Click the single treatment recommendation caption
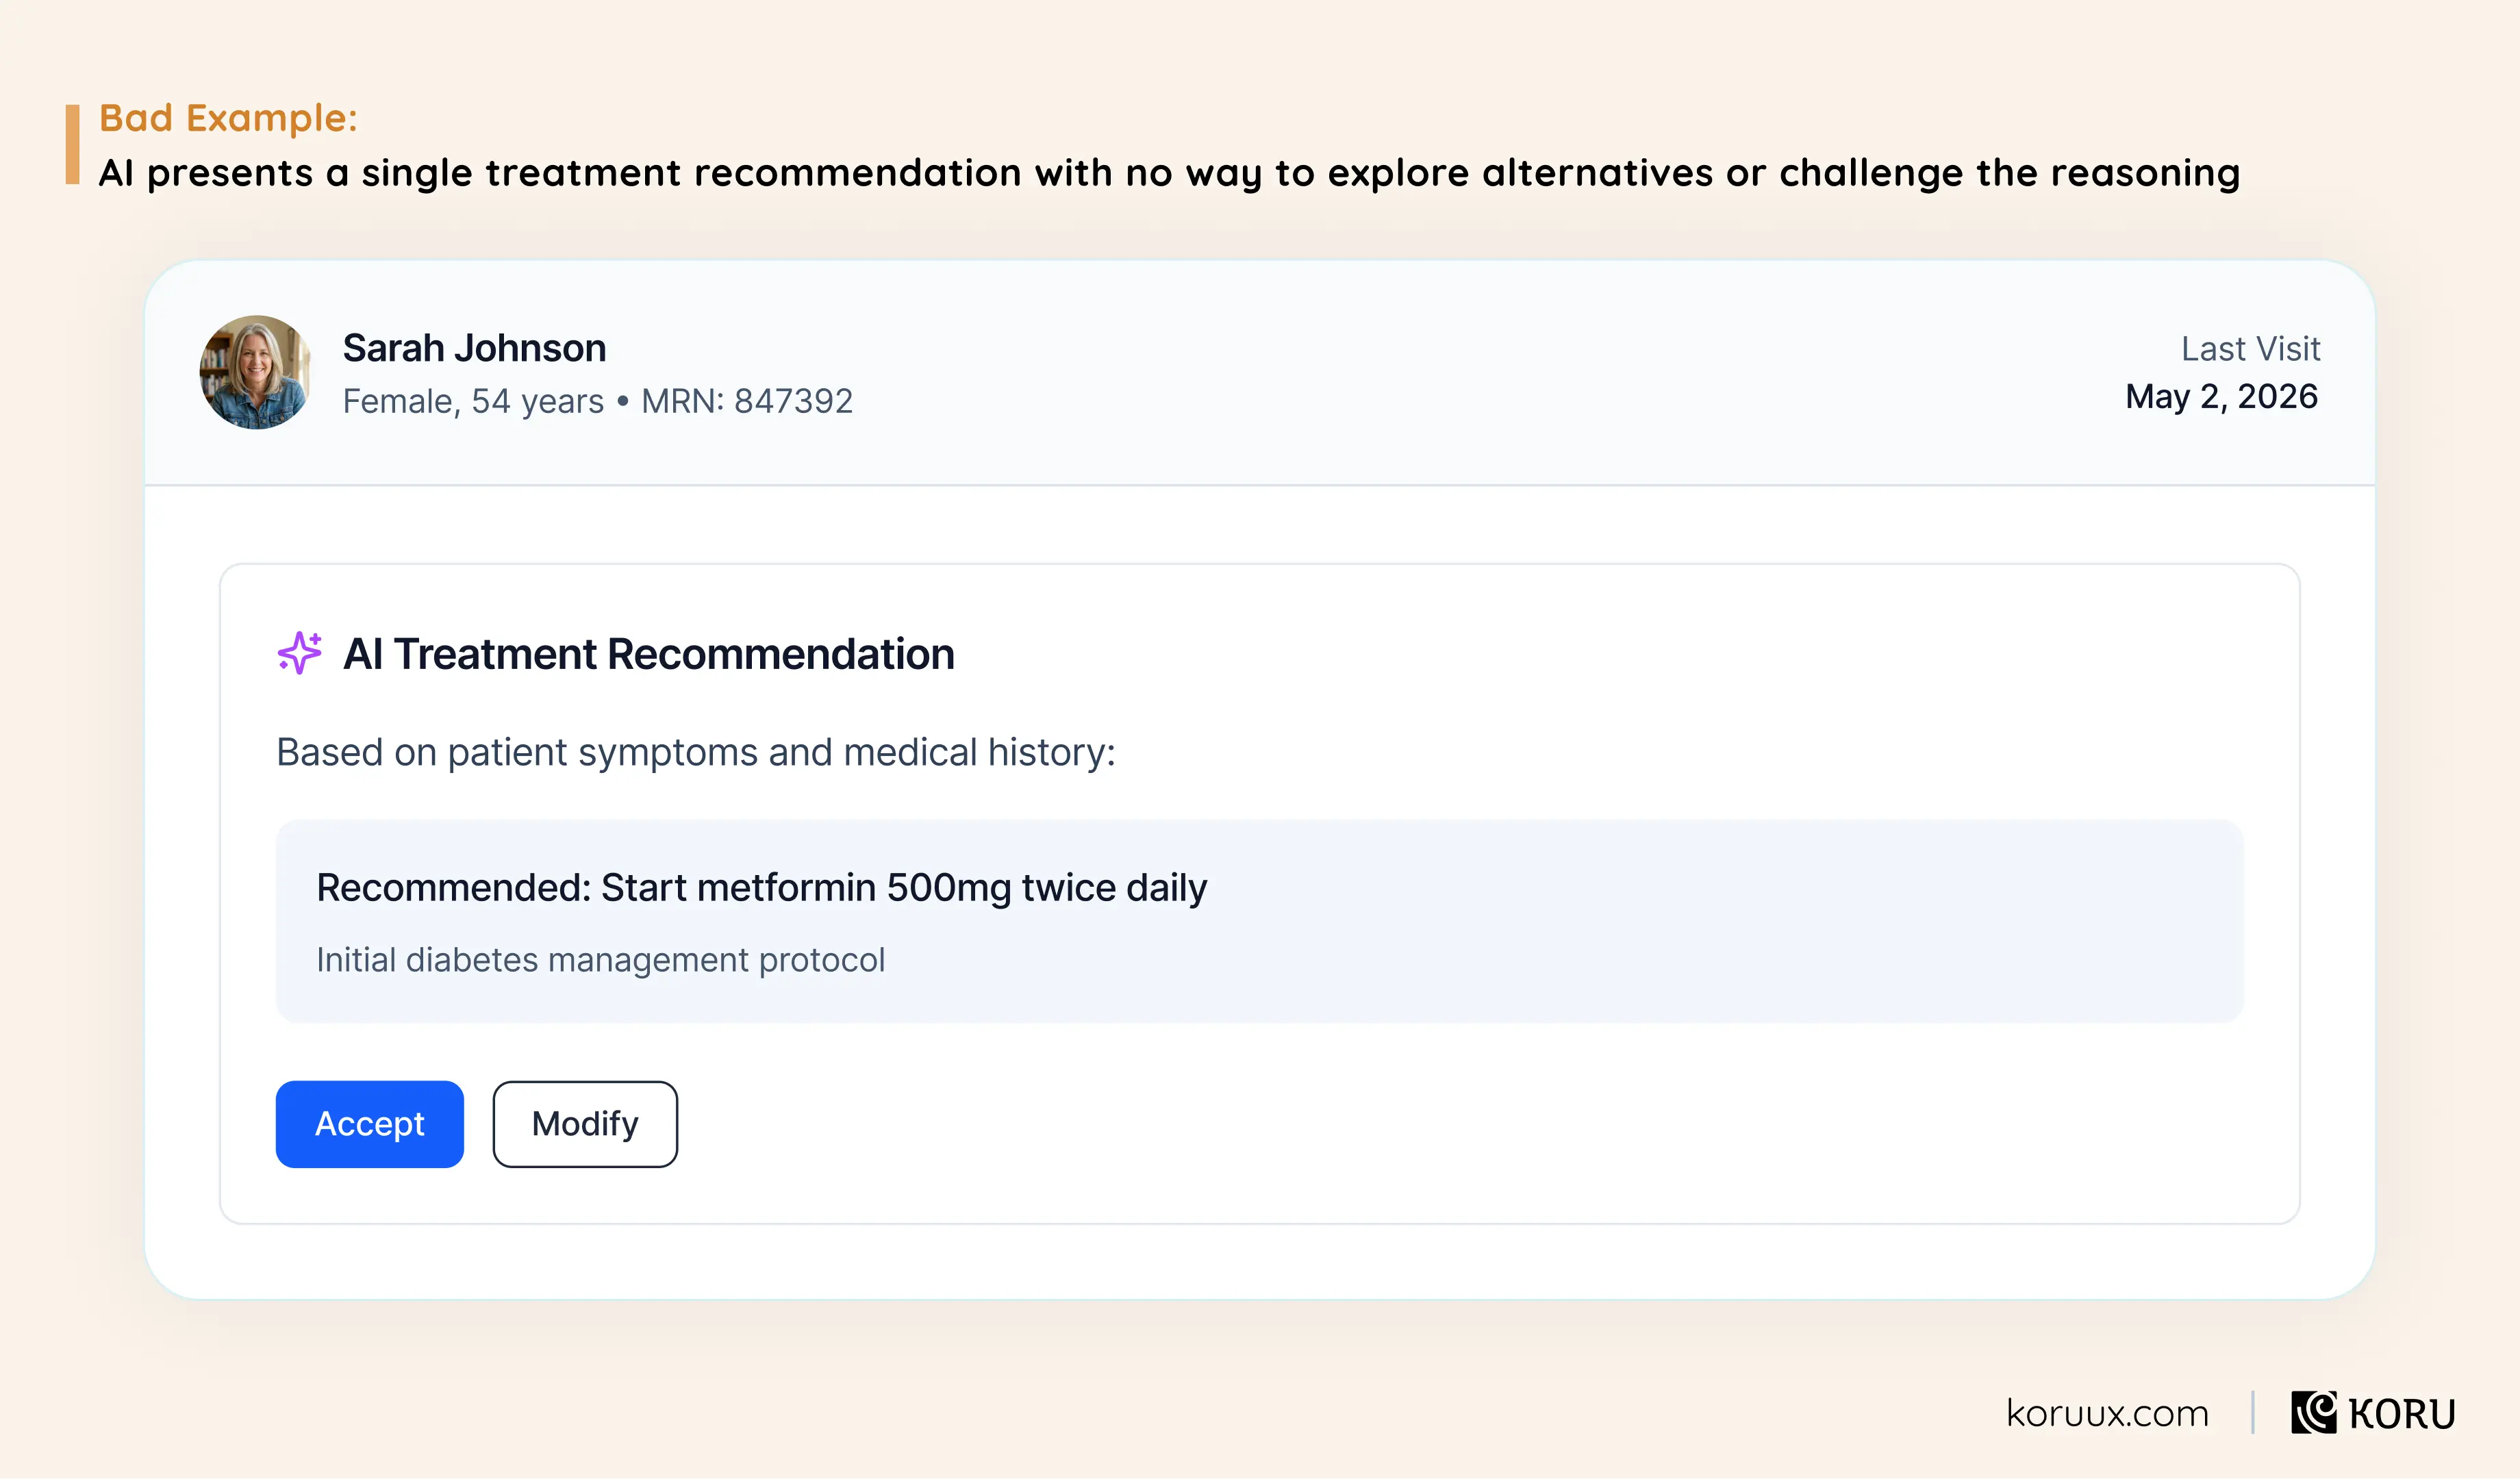This screenshot has height=1479, width=2520. 1169,173
